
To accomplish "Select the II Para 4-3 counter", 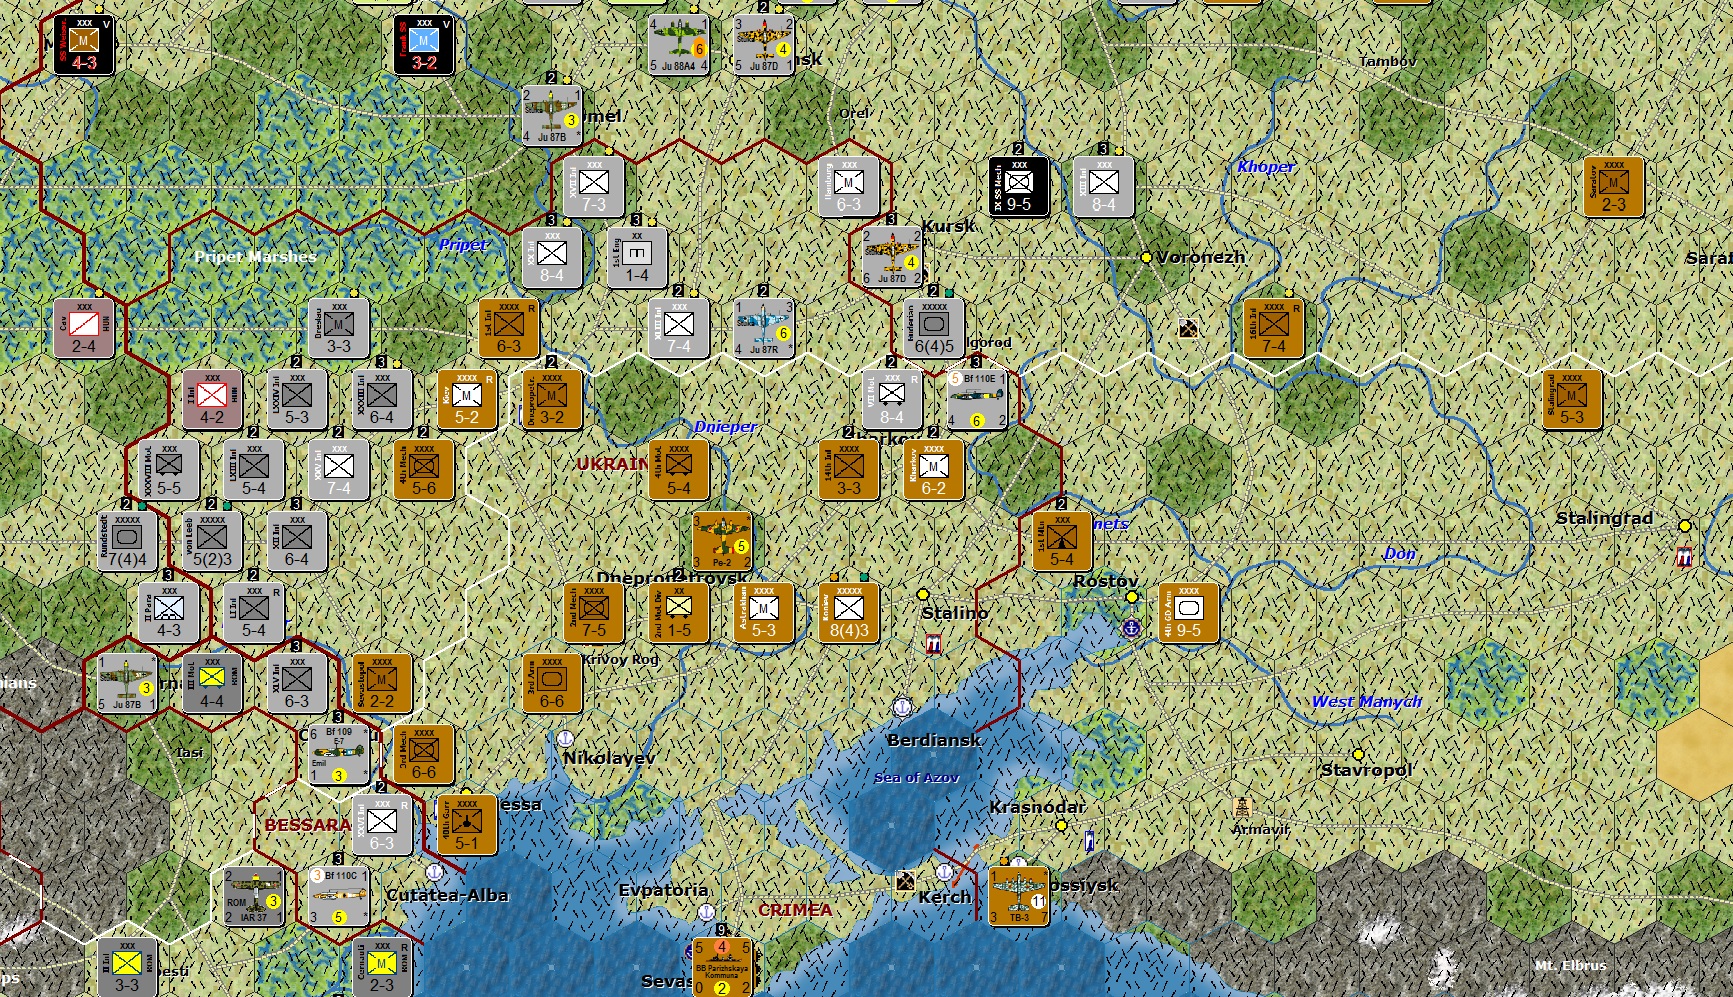I will [169, 612].
